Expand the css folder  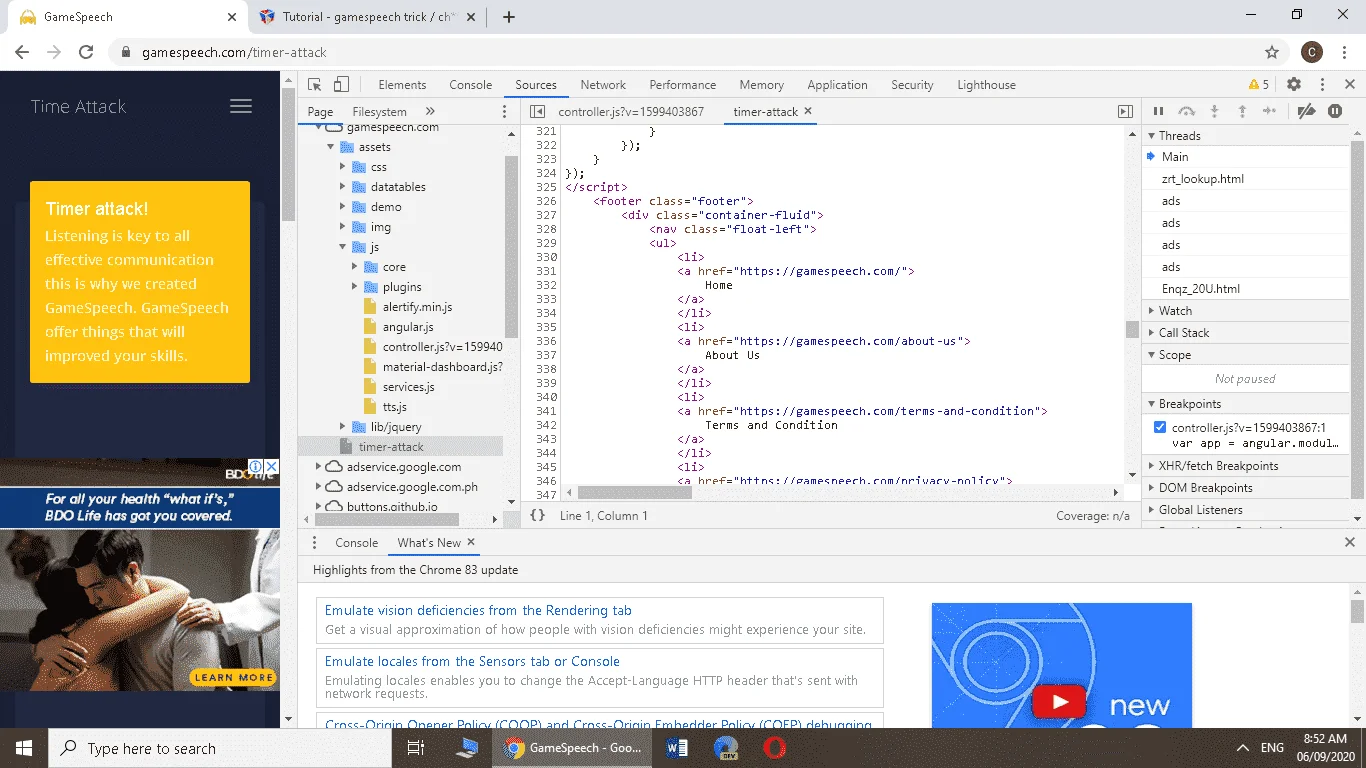tap(343, 167)
